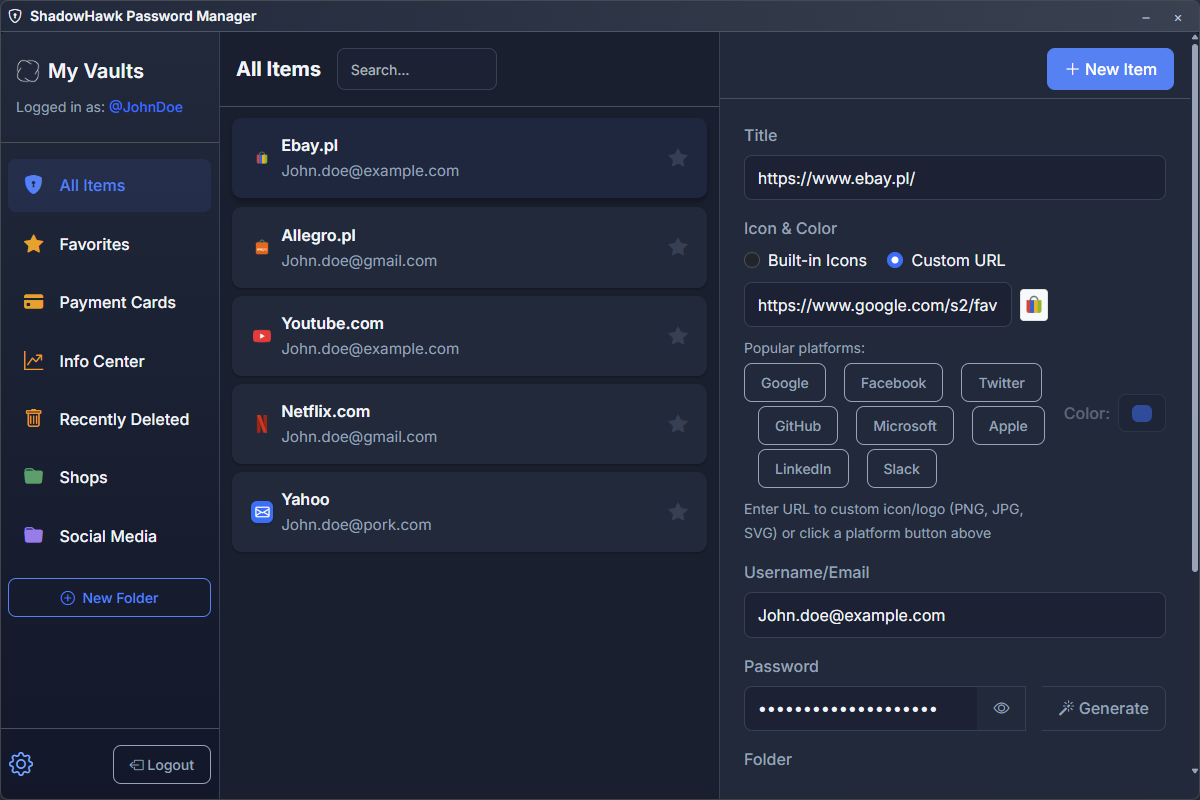Favorite the Netflix.com entry

pos(678,424)
